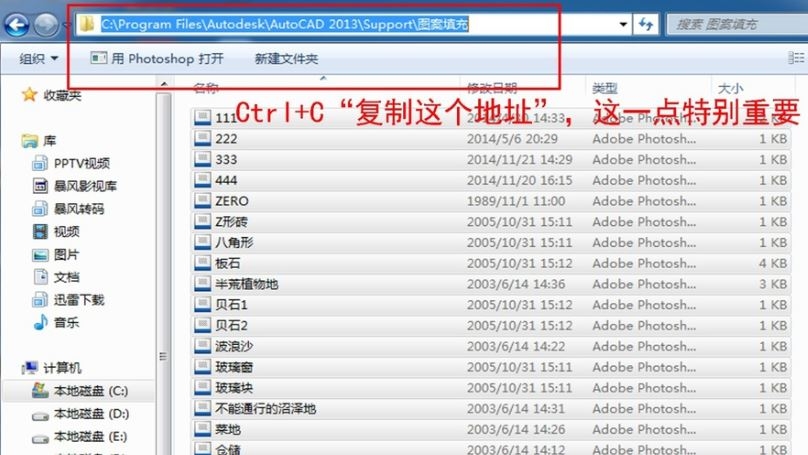Viewport: 808px width, 455px height.
Task: Open the PPTV视频 library
Action: [x=71, y=163]
